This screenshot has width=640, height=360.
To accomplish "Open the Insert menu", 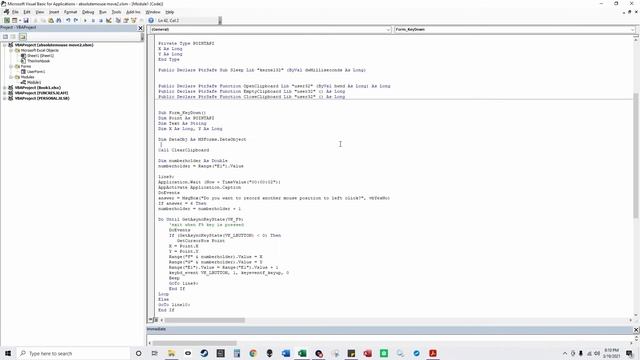I will 54,12.
